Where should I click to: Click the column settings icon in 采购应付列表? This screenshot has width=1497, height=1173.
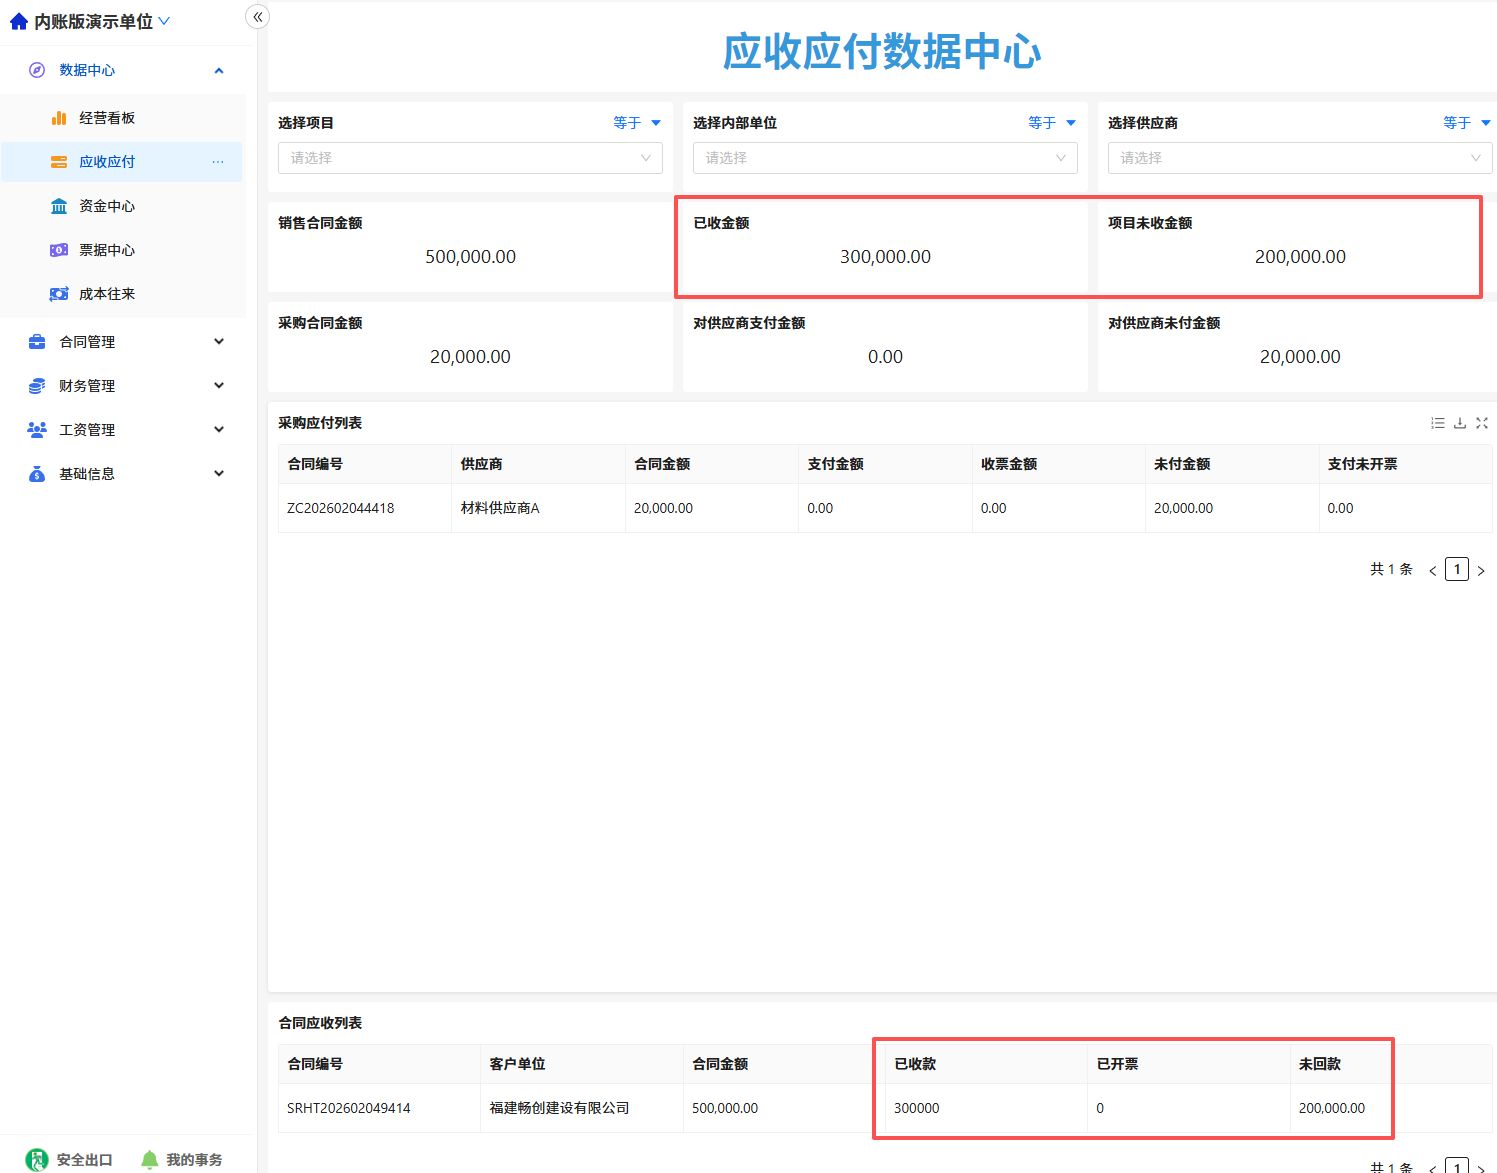coord(1438,423)
